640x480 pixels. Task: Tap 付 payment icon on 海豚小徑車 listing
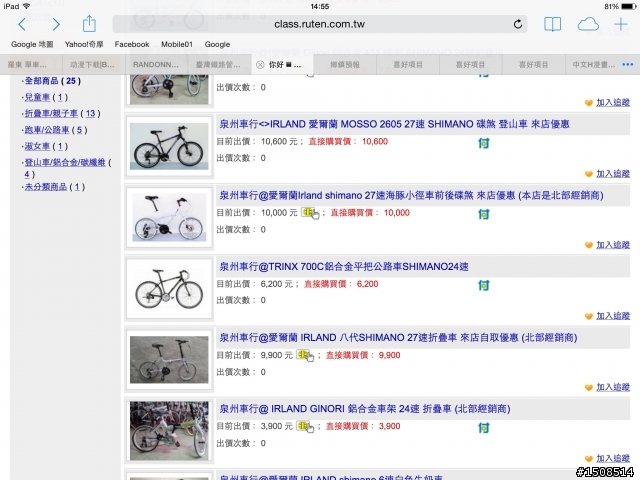tap(484, 214)
